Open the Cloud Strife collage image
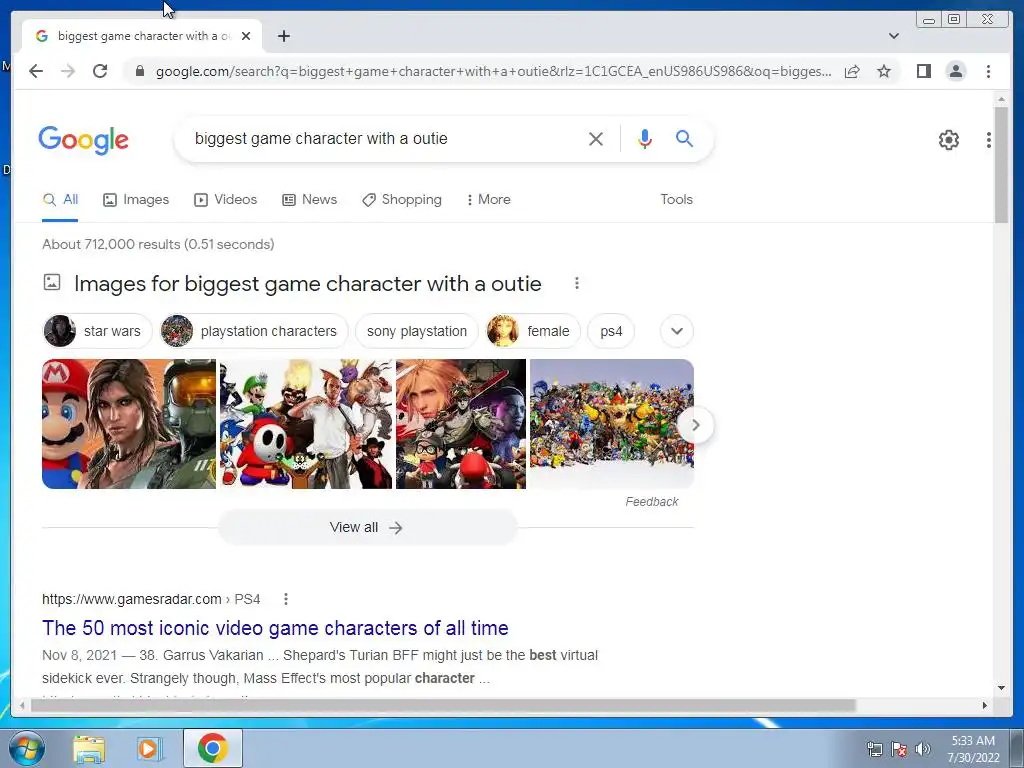The image size is (1024, 768). click(460, 424)
